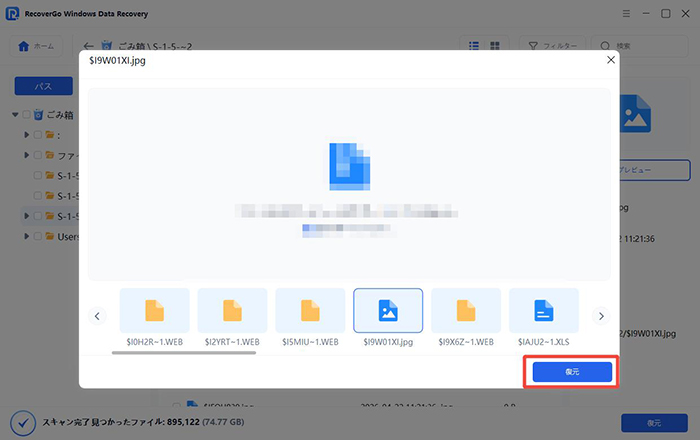Screen dimensions: 700x440
Task: Tick the ':' folder checkbox
Action: (x=38, y=135)
